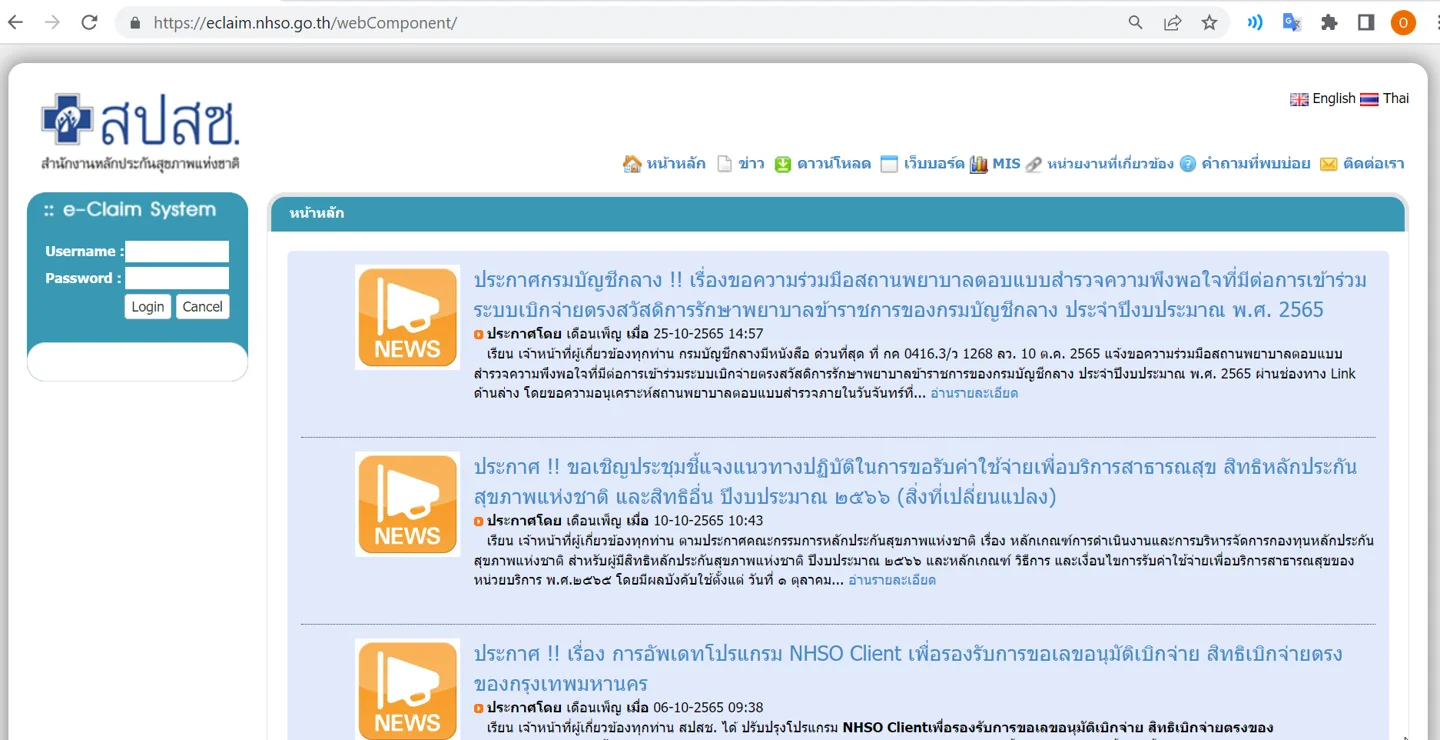1440x740 pixels.
Task: Open the Google Translate extension icon
Action: [x=1291, y=22]
